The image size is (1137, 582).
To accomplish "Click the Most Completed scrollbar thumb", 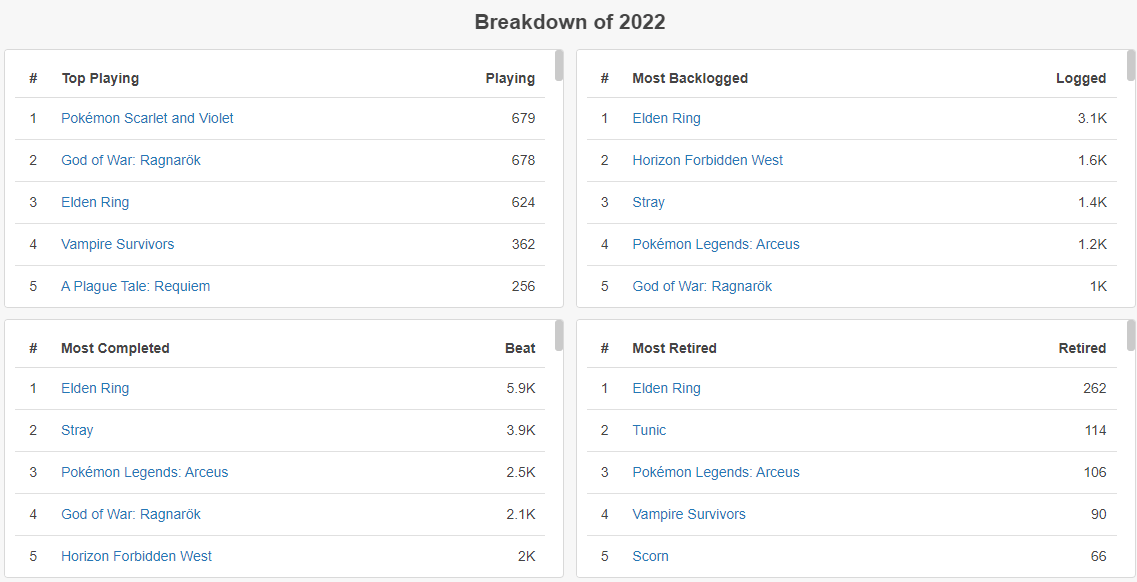I will tap(559, 336).
